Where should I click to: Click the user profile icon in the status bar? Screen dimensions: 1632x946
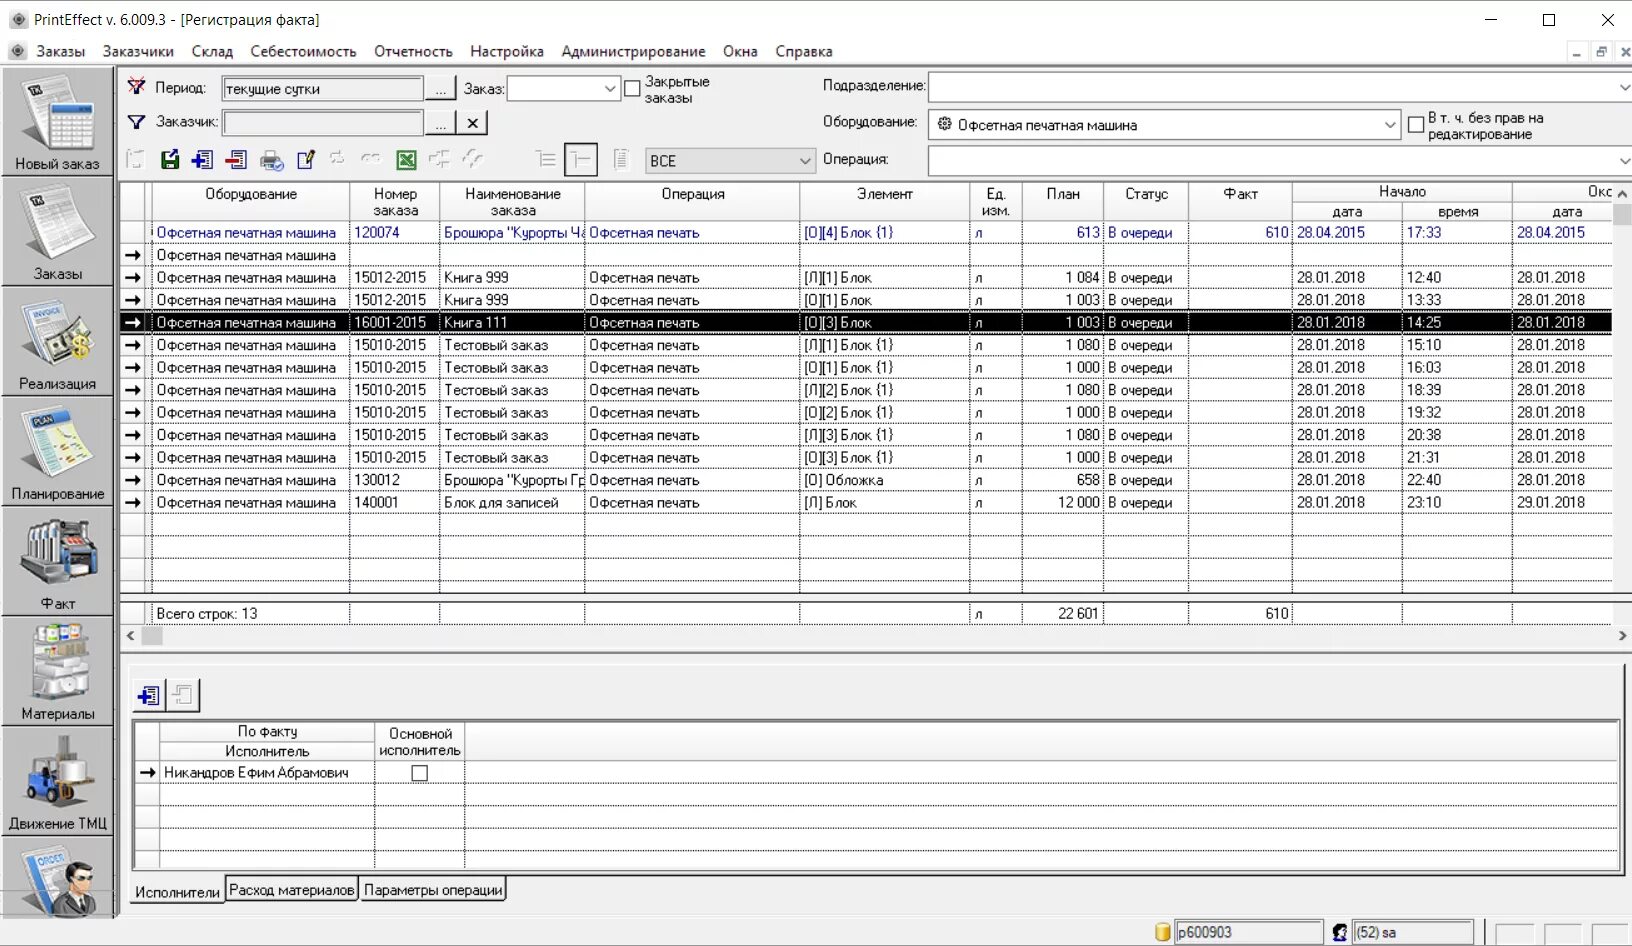point(1340,932)
